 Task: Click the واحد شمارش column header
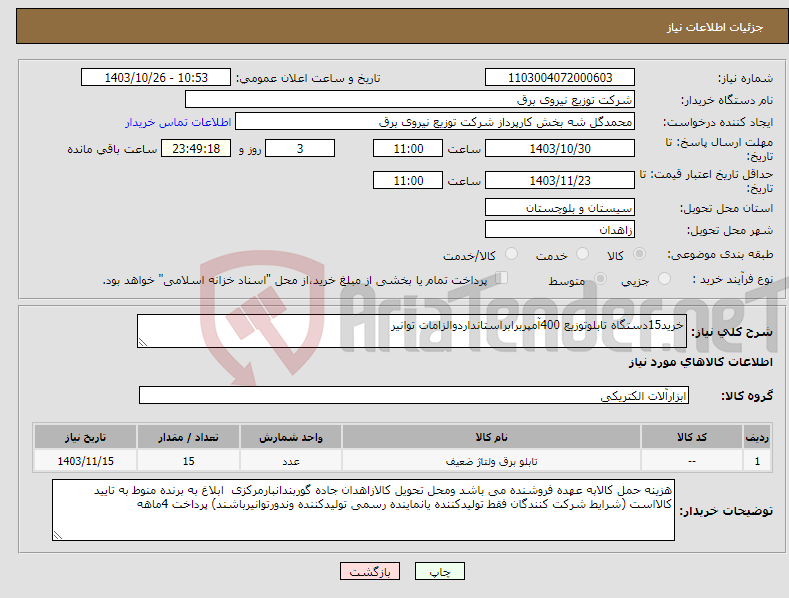coord(291,437)
